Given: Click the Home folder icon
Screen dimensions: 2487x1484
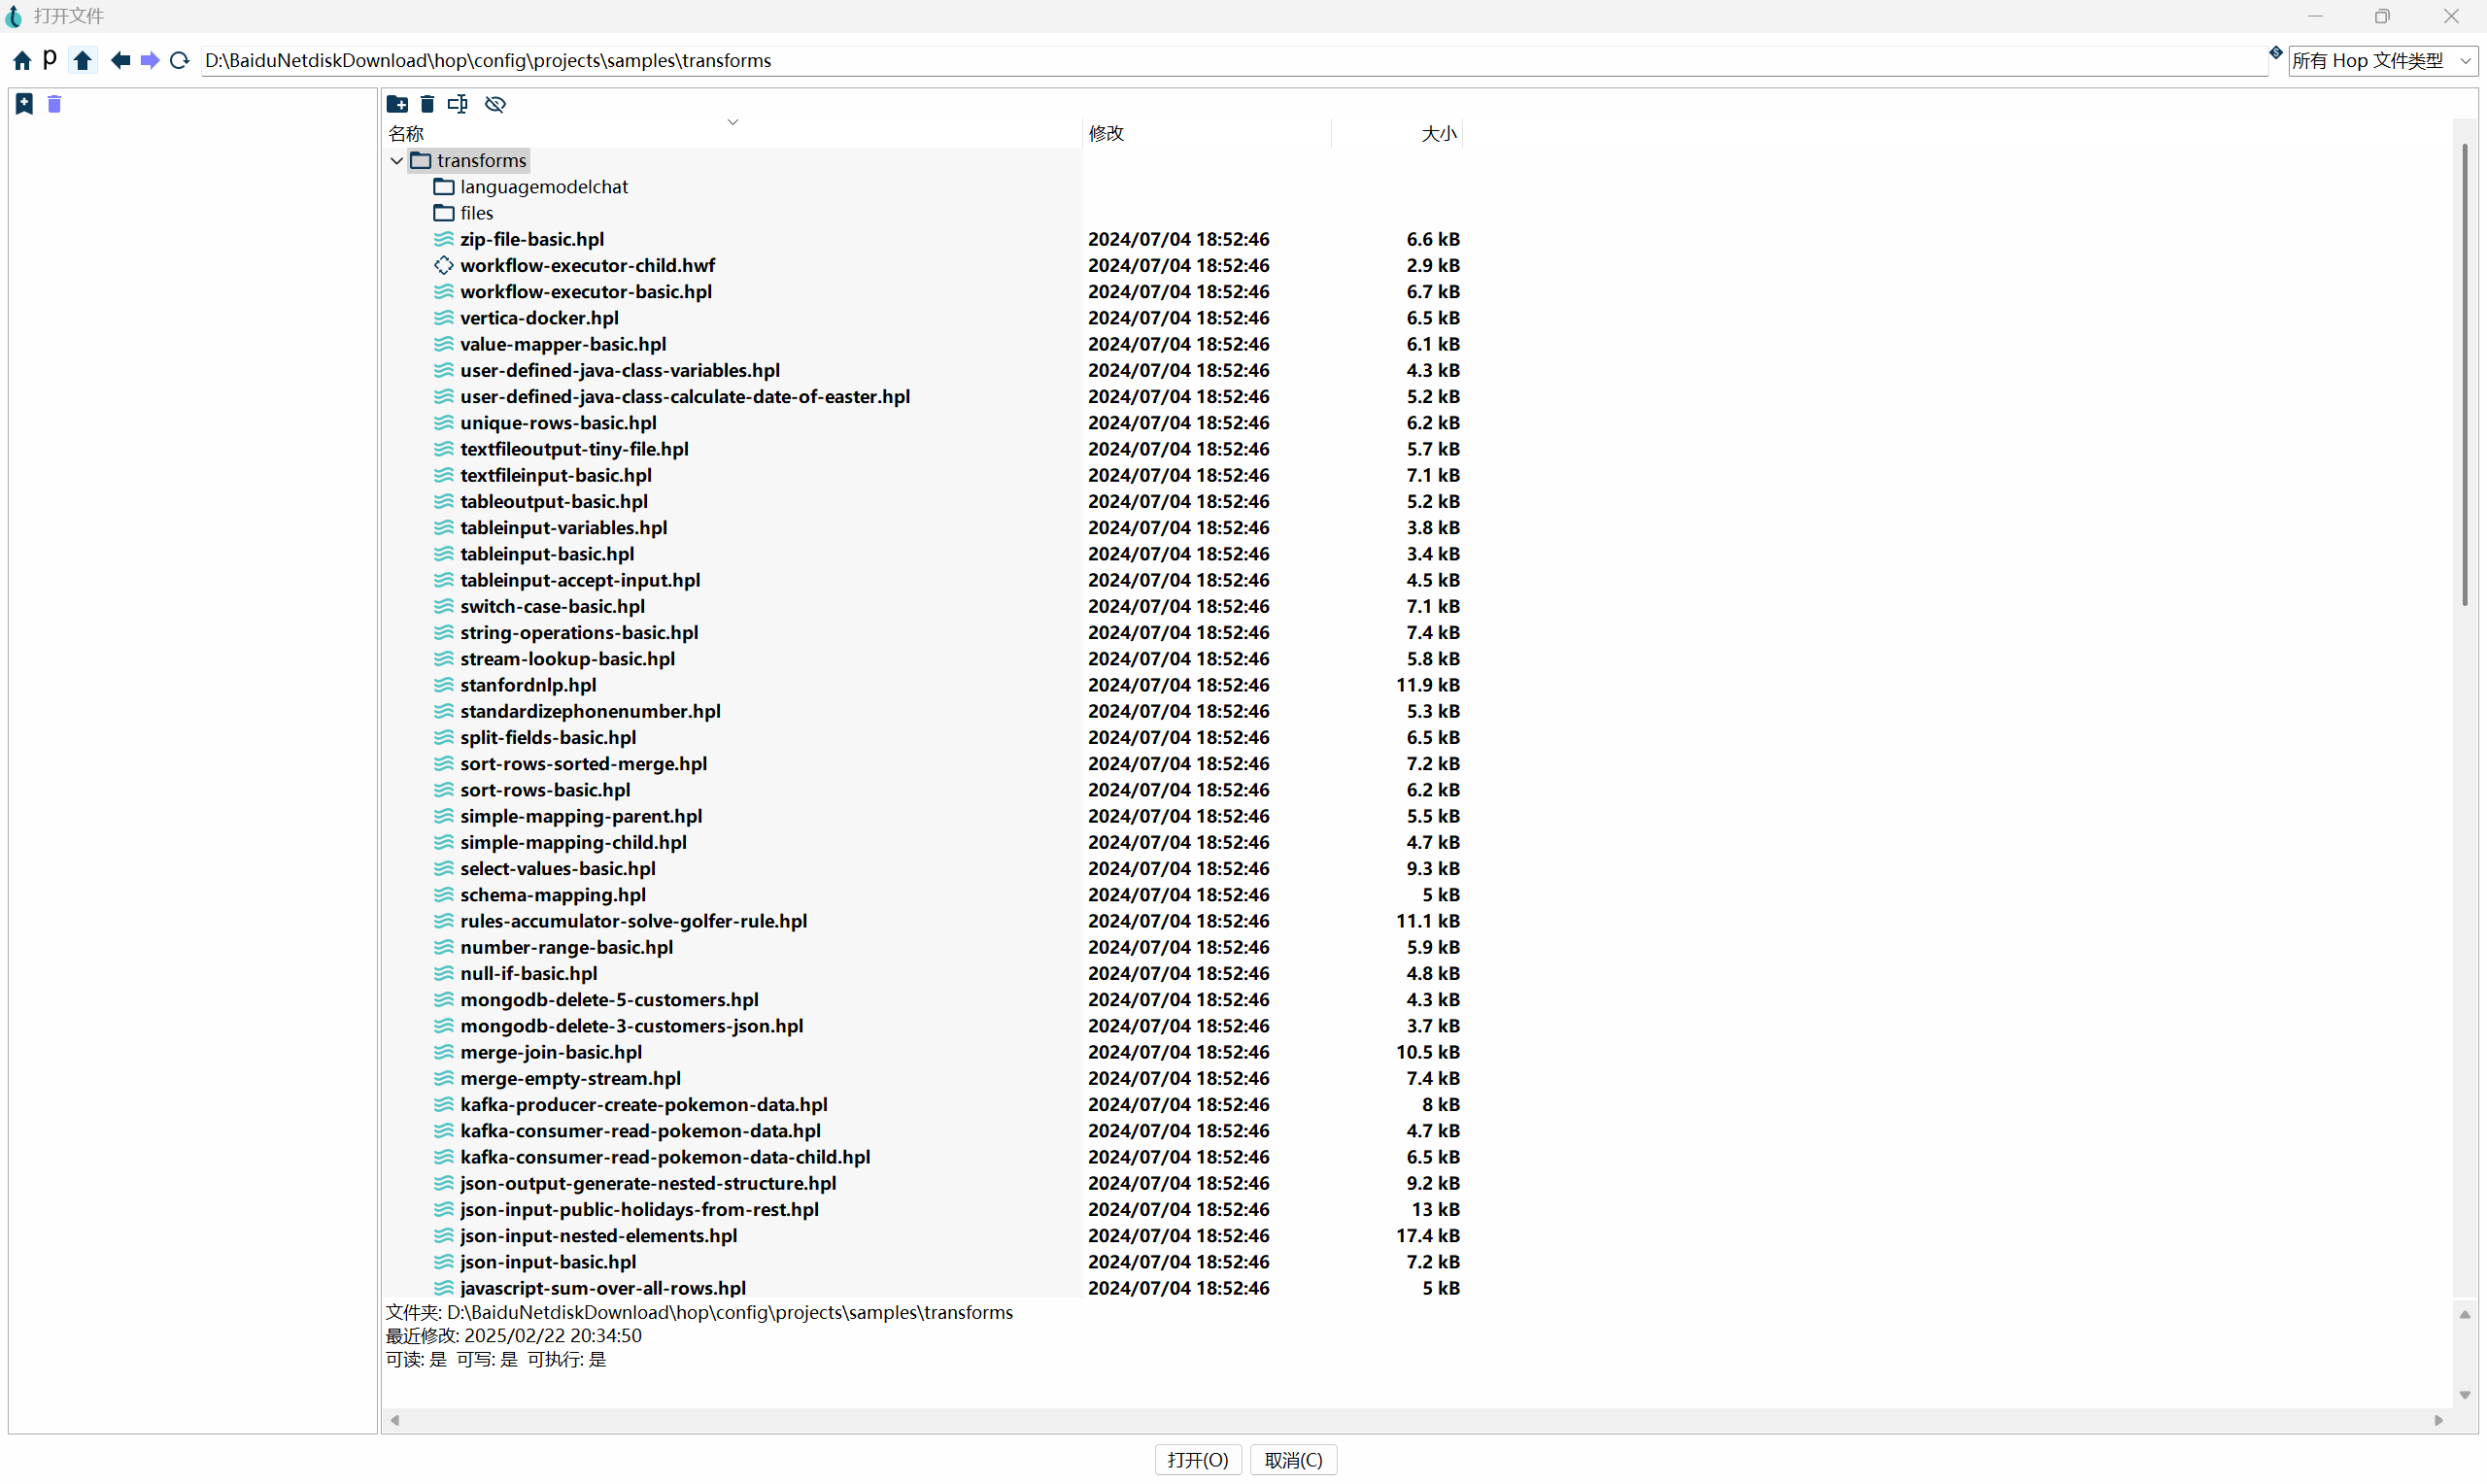Looking at the screenshot, I should coord(22,61).
